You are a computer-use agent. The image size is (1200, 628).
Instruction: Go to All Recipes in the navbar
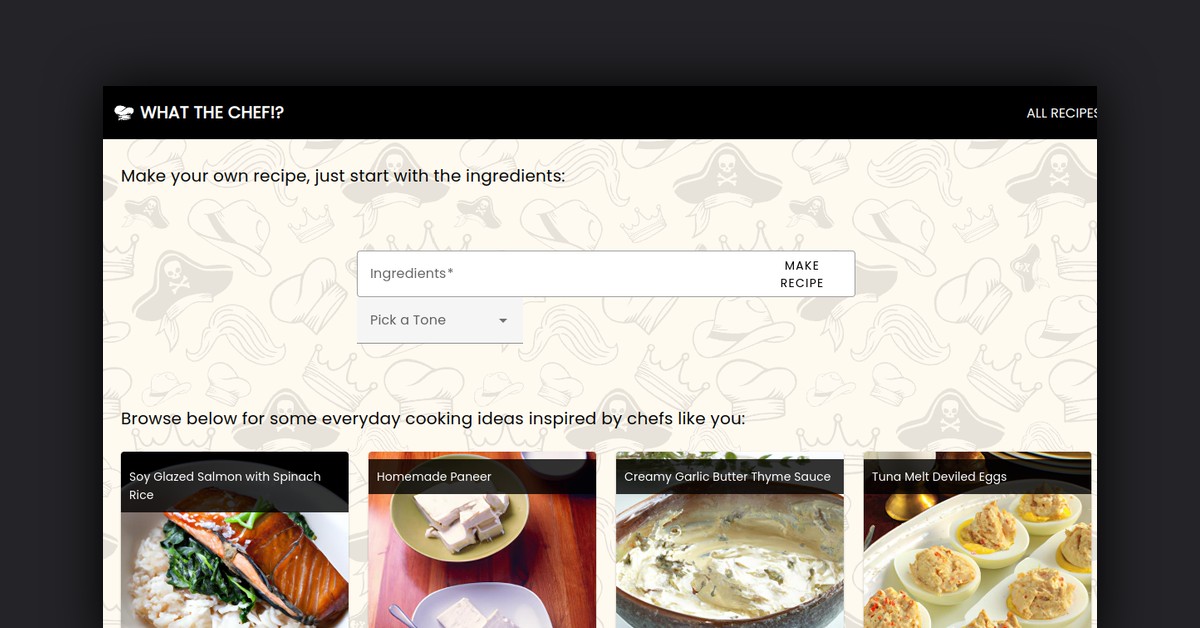pos(1062,113)
